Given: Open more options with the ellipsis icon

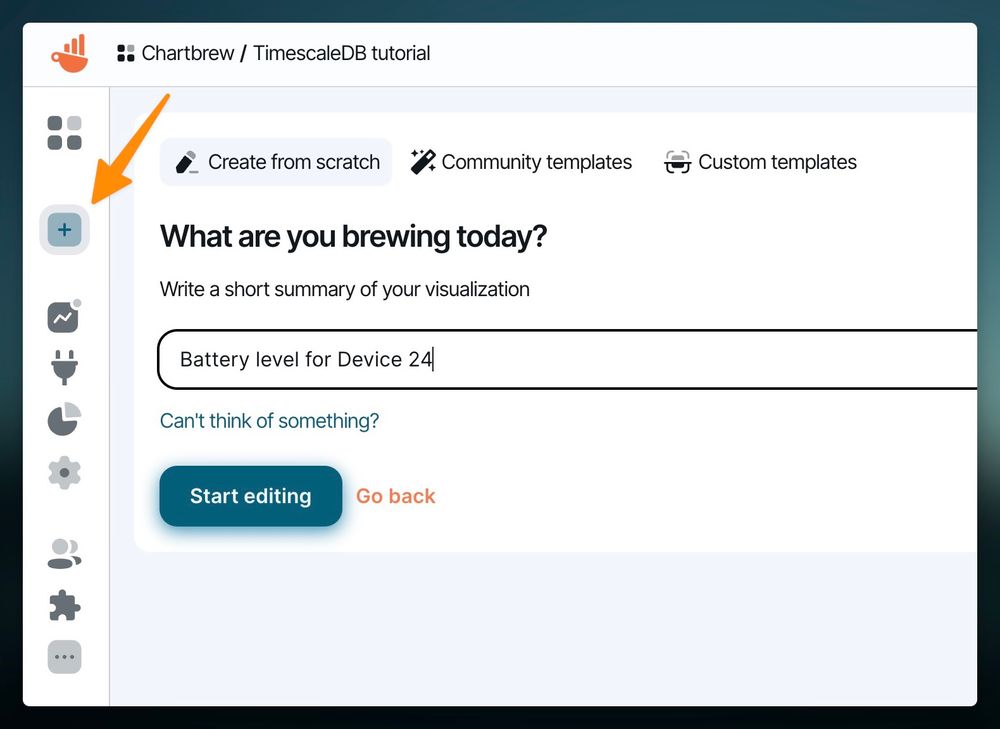Looking at the screenshot, I should click(62, 657).
